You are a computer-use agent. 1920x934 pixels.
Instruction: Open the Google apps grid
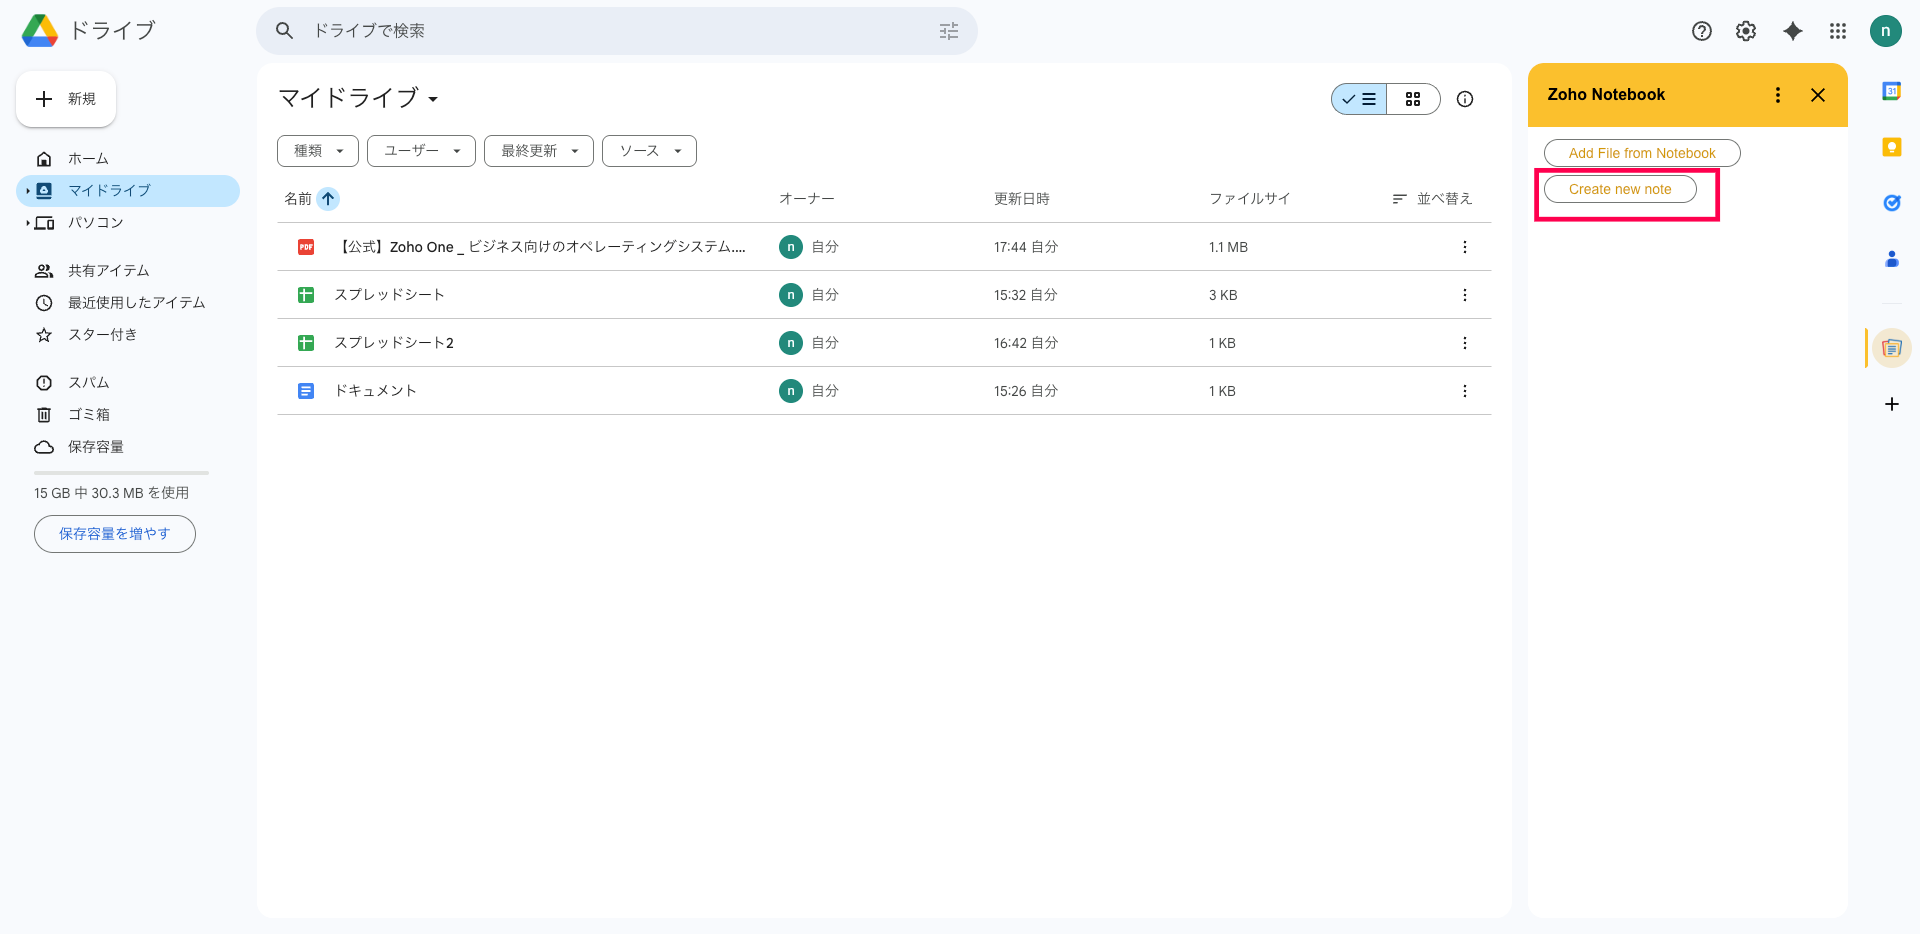click(x=1837, y=31)
